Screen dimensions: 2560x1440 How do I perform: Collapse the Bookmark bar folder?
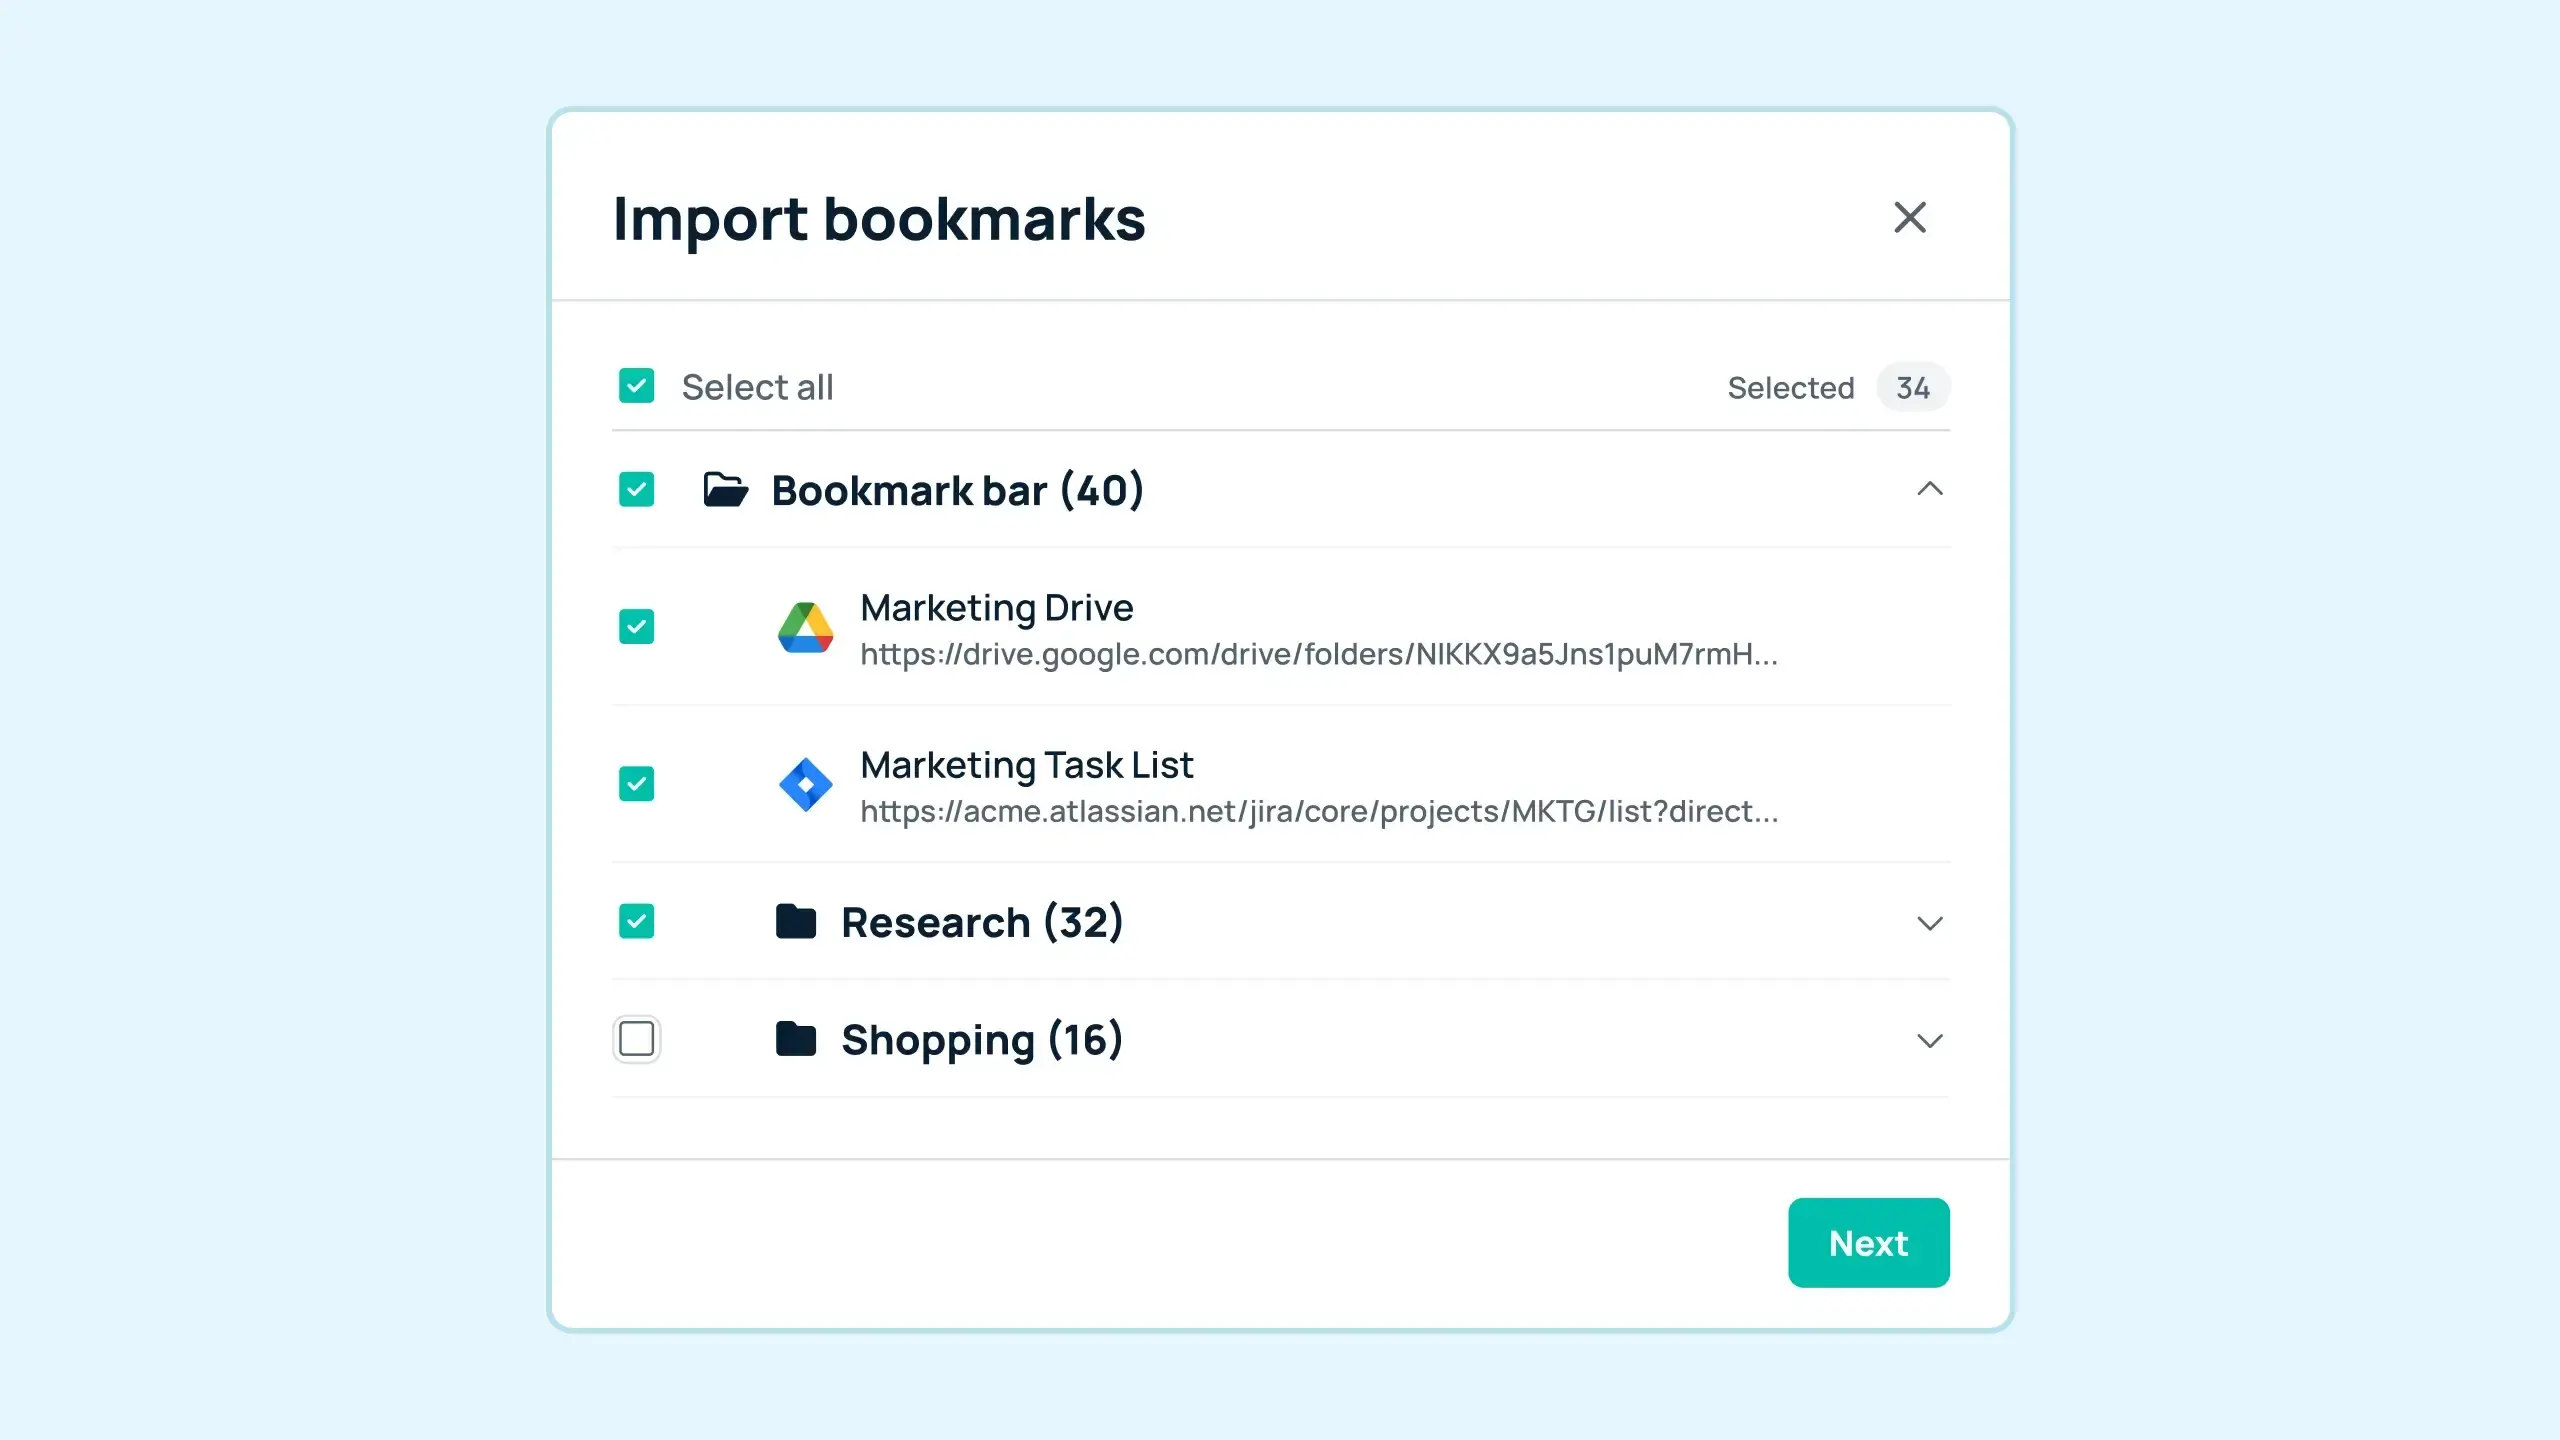point(1929,489)
